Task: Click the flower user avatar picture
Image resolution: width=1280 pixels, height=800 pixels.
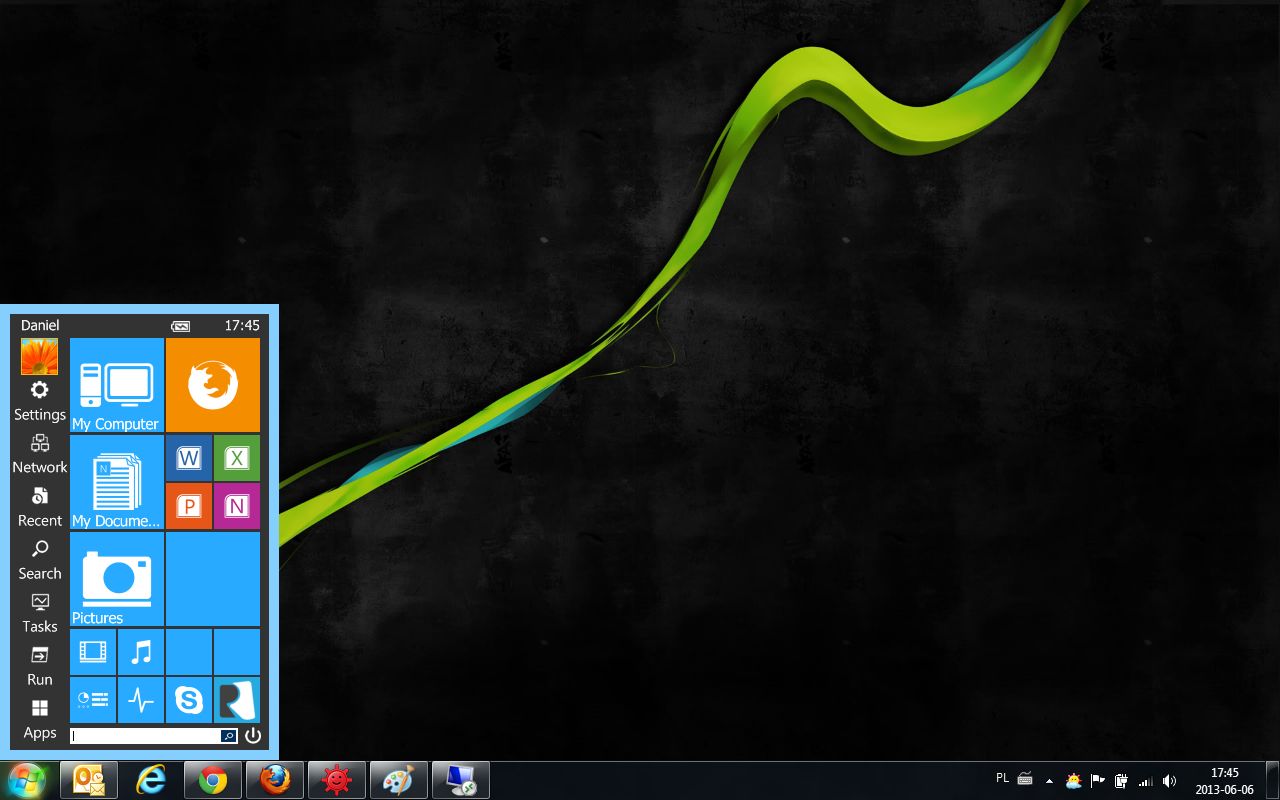Action: click(x=40, y=356)
